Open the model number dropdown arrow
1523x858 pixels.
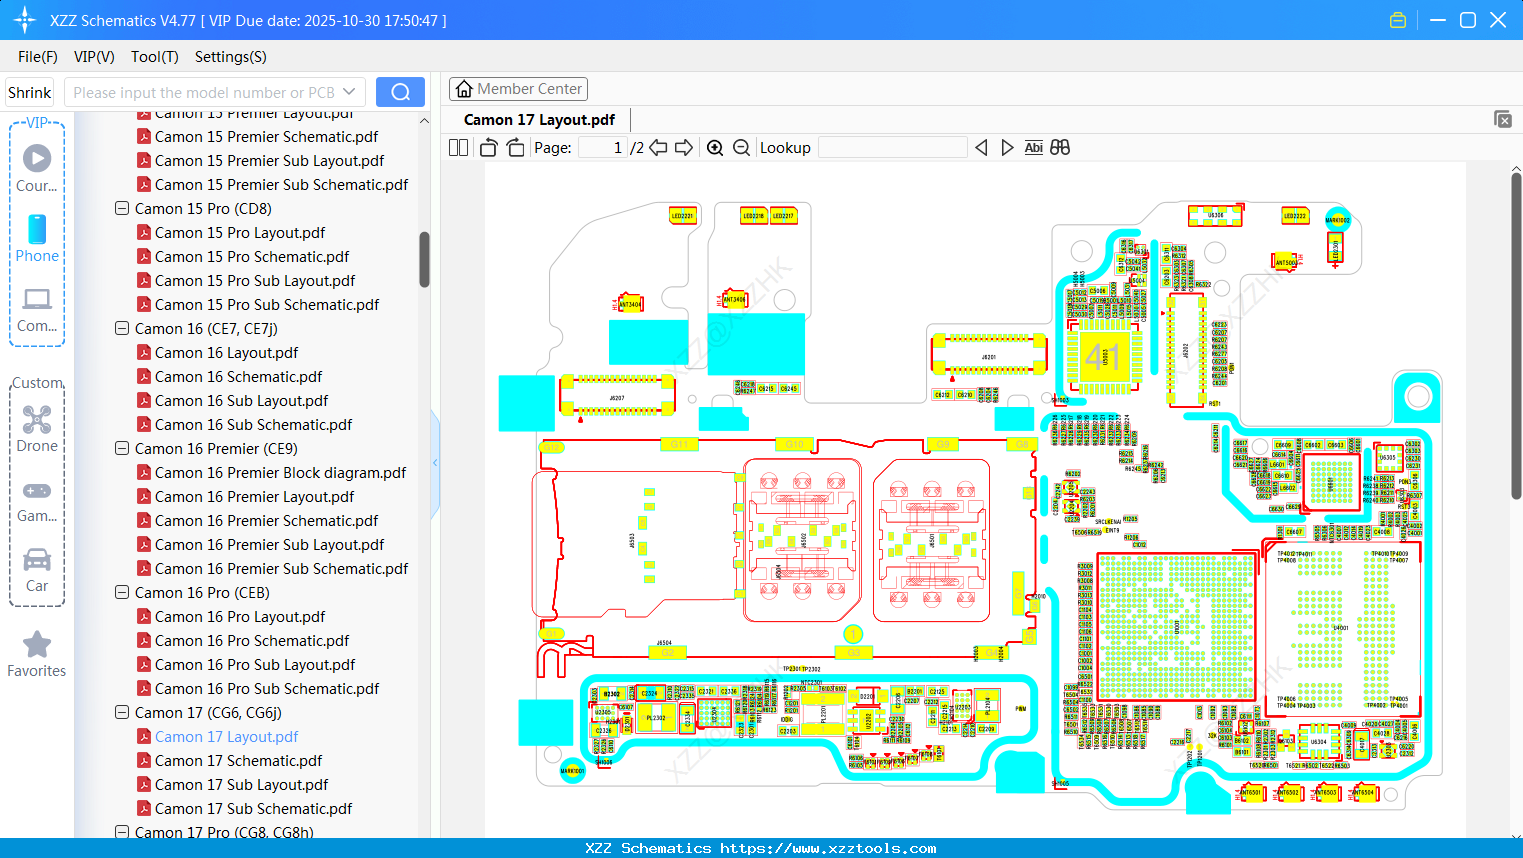pyautogui.click(x=349, y=92)
